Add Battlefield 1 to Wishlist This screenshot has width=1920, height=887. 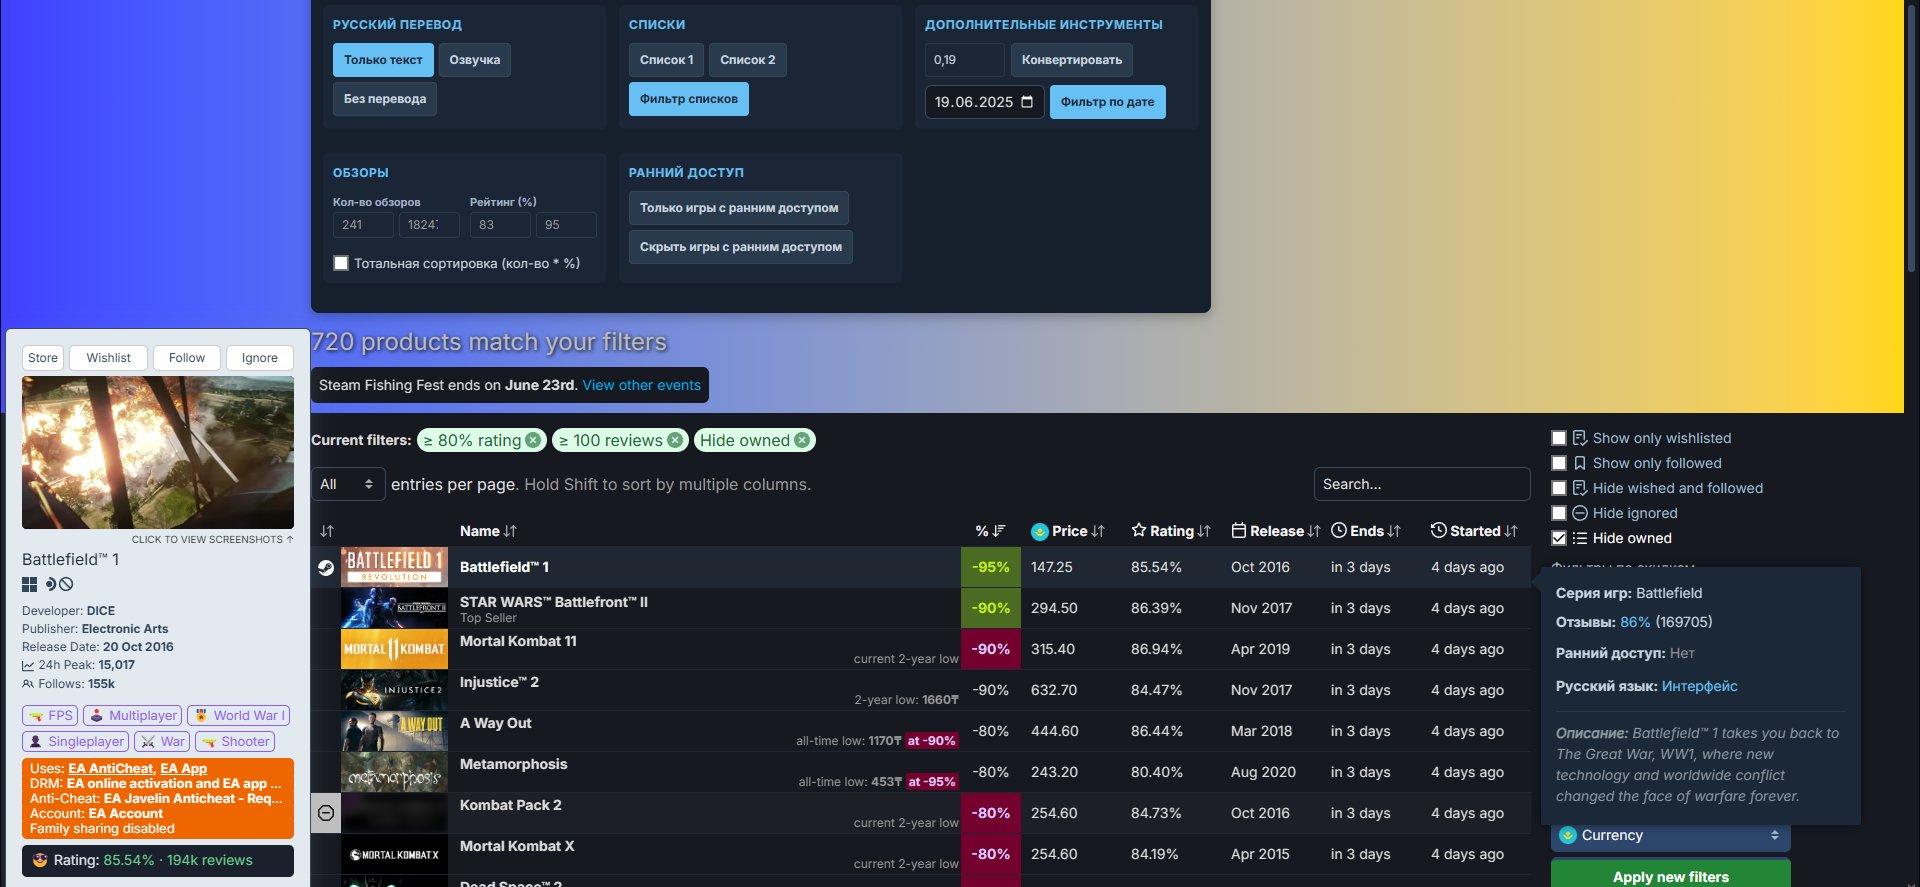point(109,358)
